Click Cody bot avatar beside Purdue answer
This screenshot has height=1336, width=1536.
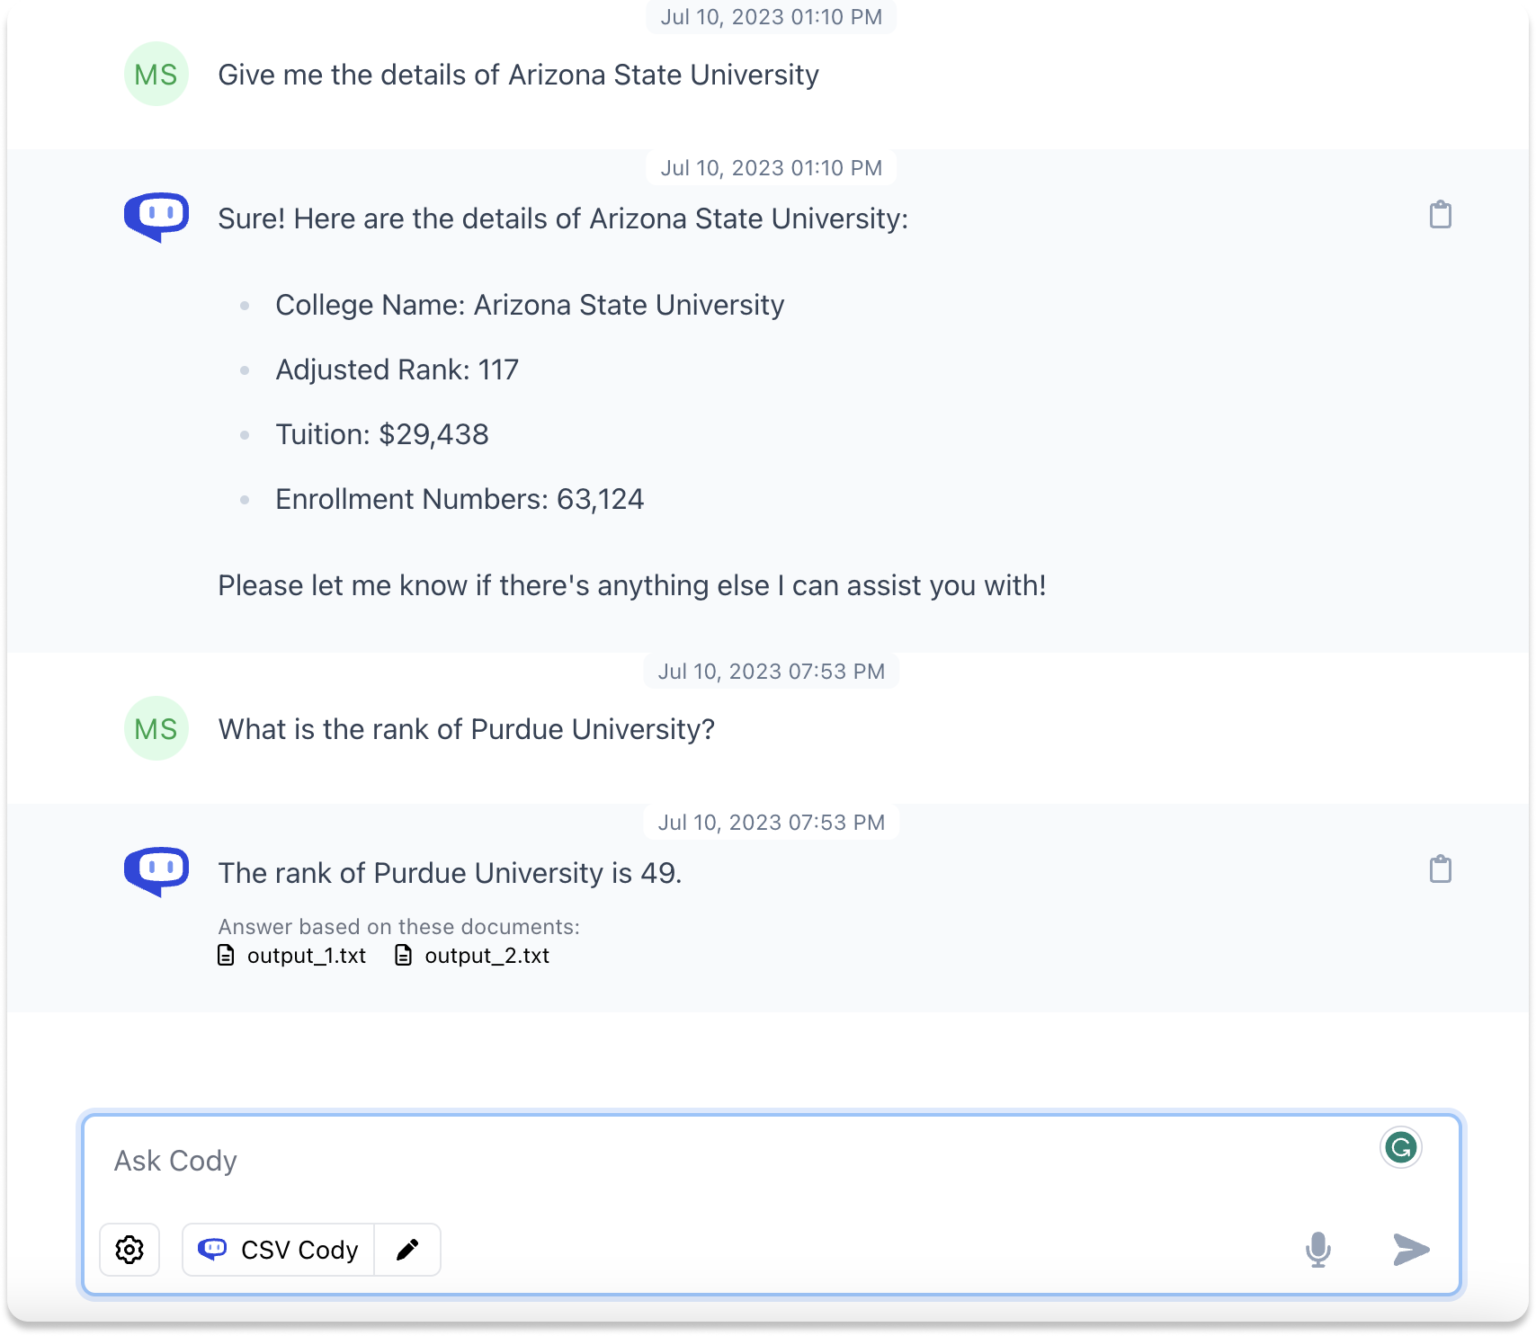(x=156, y=870)
